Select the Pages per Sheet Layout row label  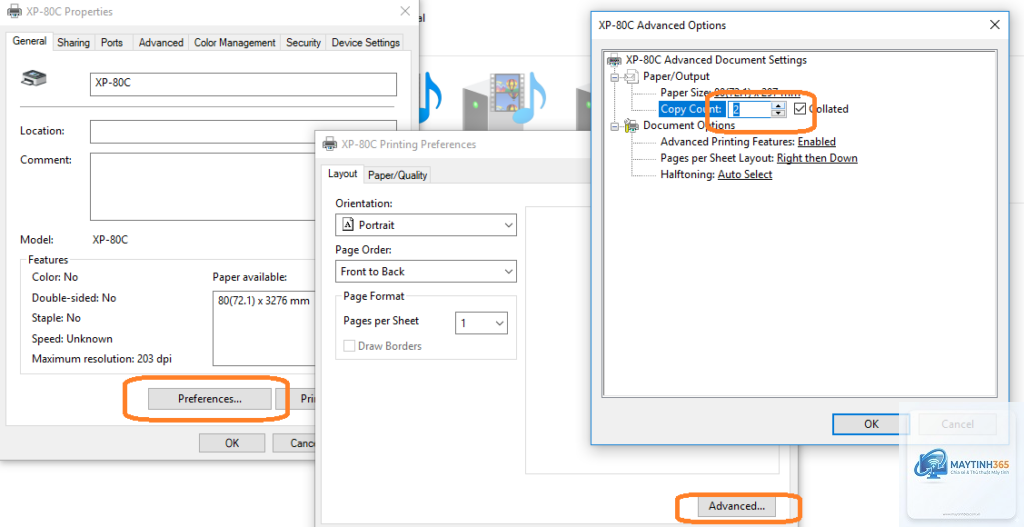(x=717, y=158)
